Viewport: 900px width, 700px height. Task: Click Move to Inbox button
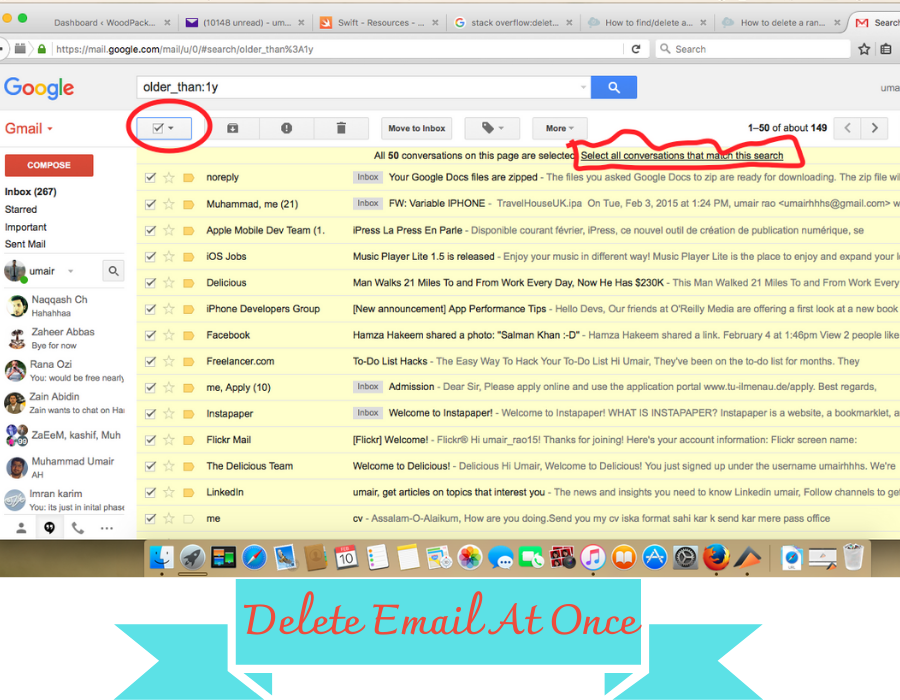(x=417, y=128)
